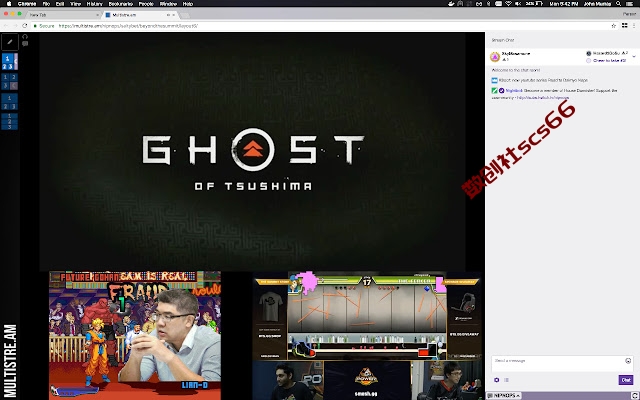Open the grid extension icon in Chrome toolbar

(x=624, y=26)
